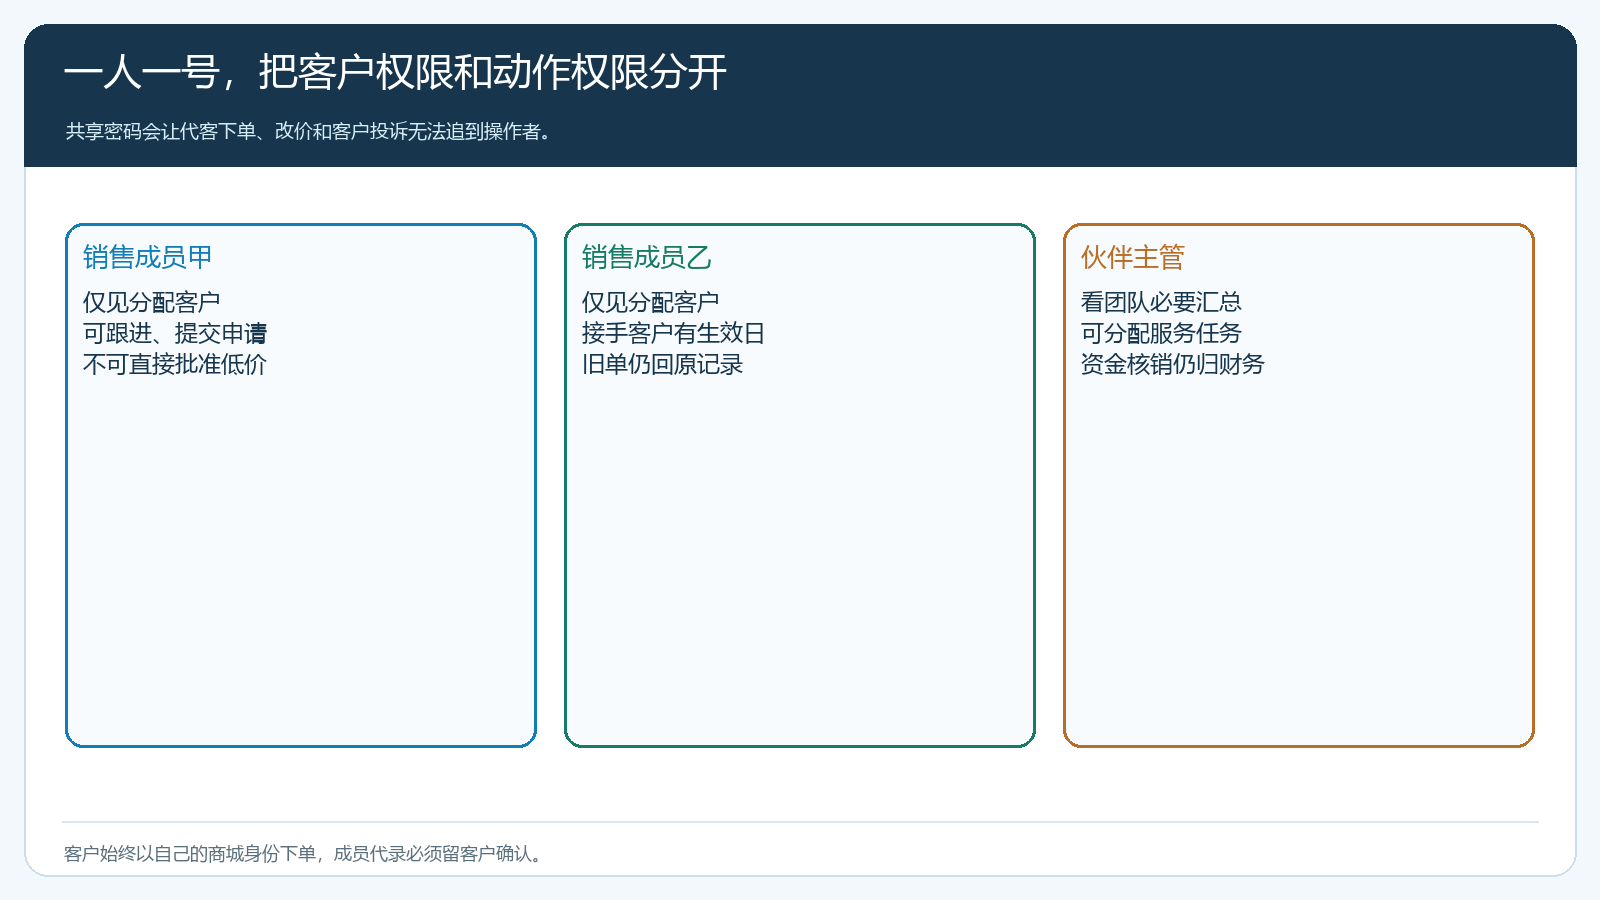Click 接手客户有生效日 line
Screen dimensions: 1600x900
tap(673, 333)
